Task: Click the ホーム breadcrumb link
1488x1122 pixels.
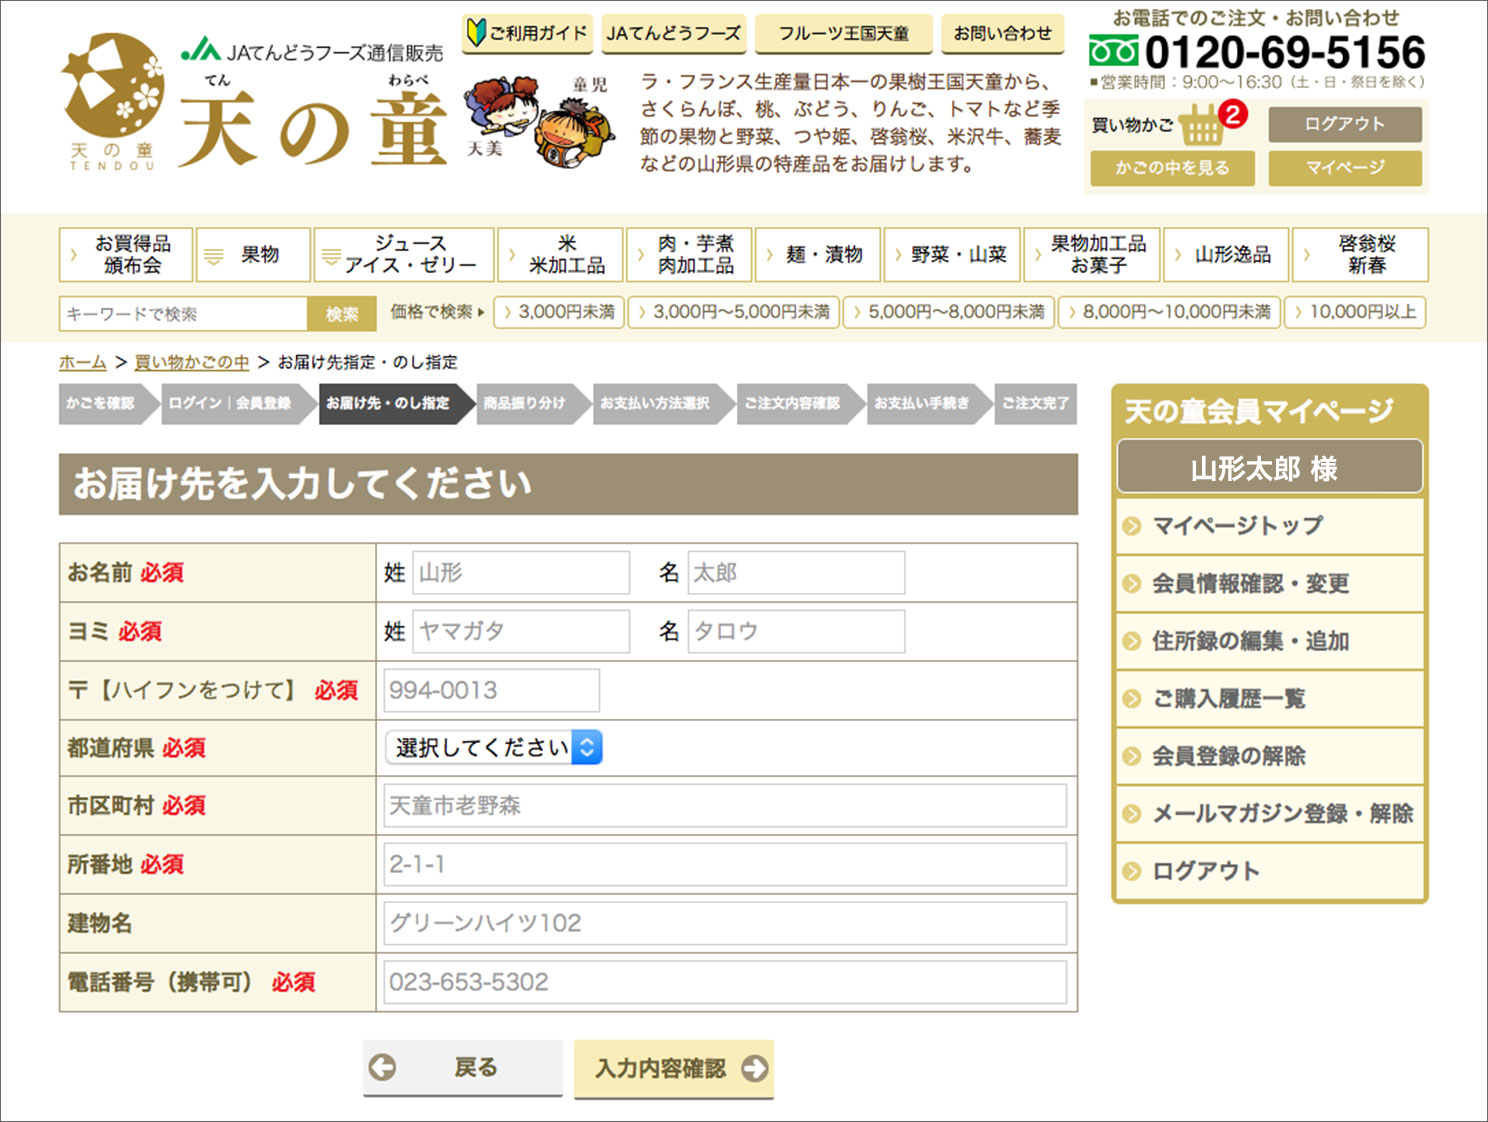Action: pyautogui.click(x=82, y=362)
